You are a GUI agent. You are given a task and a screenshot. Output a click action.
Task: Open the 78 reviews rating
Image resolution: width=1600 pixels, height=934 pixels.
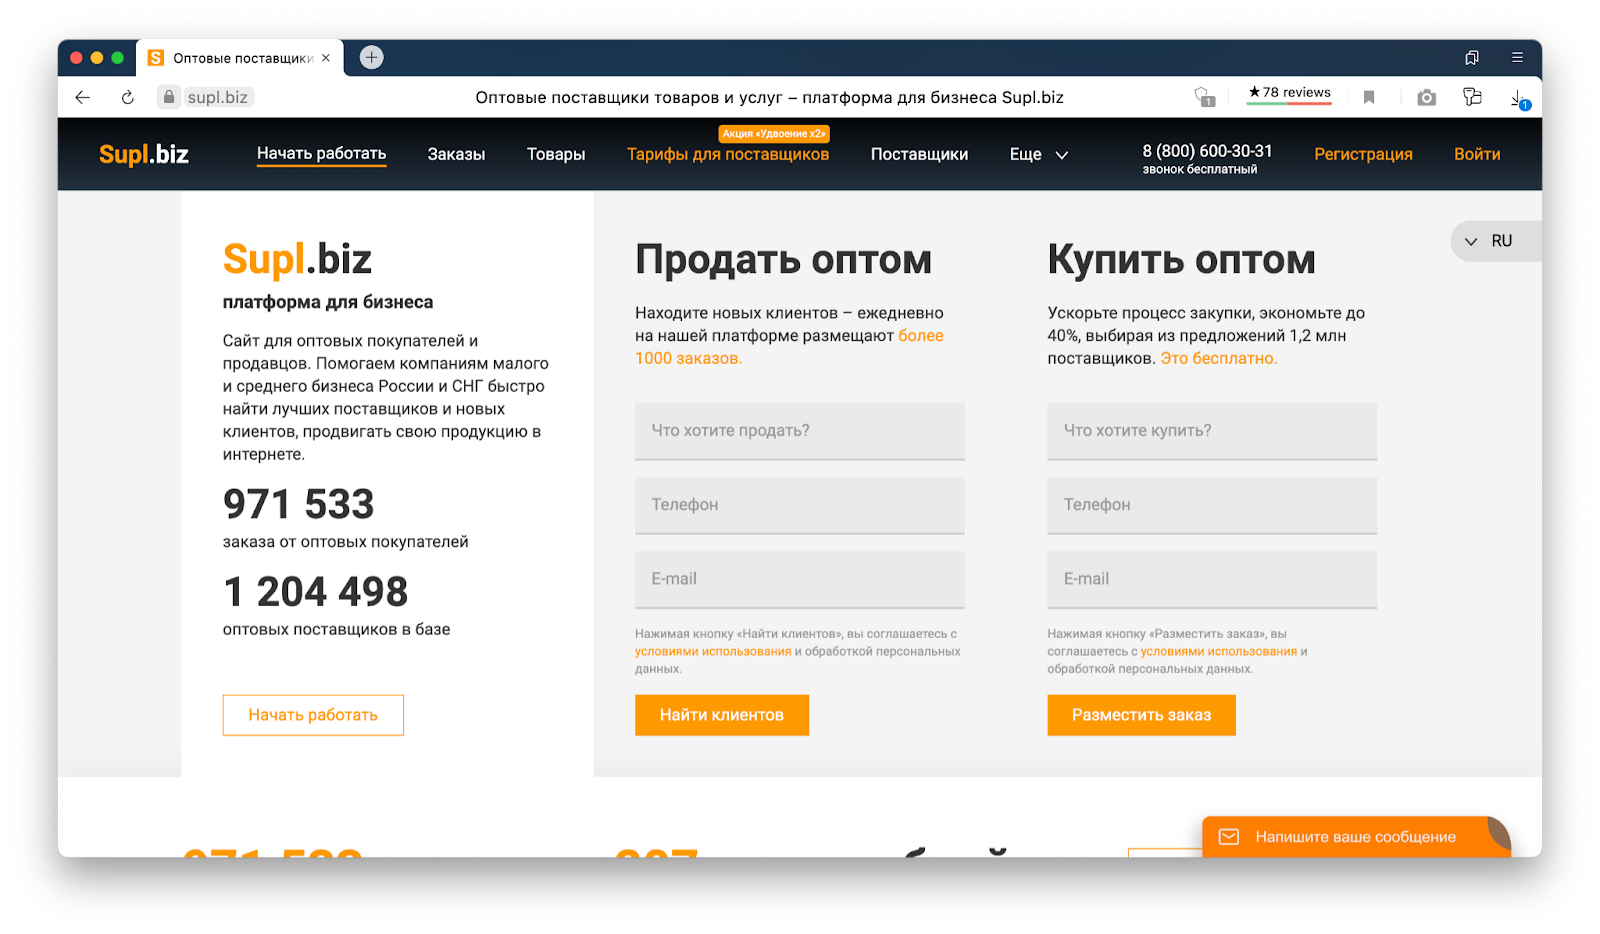click(1289, 93)
